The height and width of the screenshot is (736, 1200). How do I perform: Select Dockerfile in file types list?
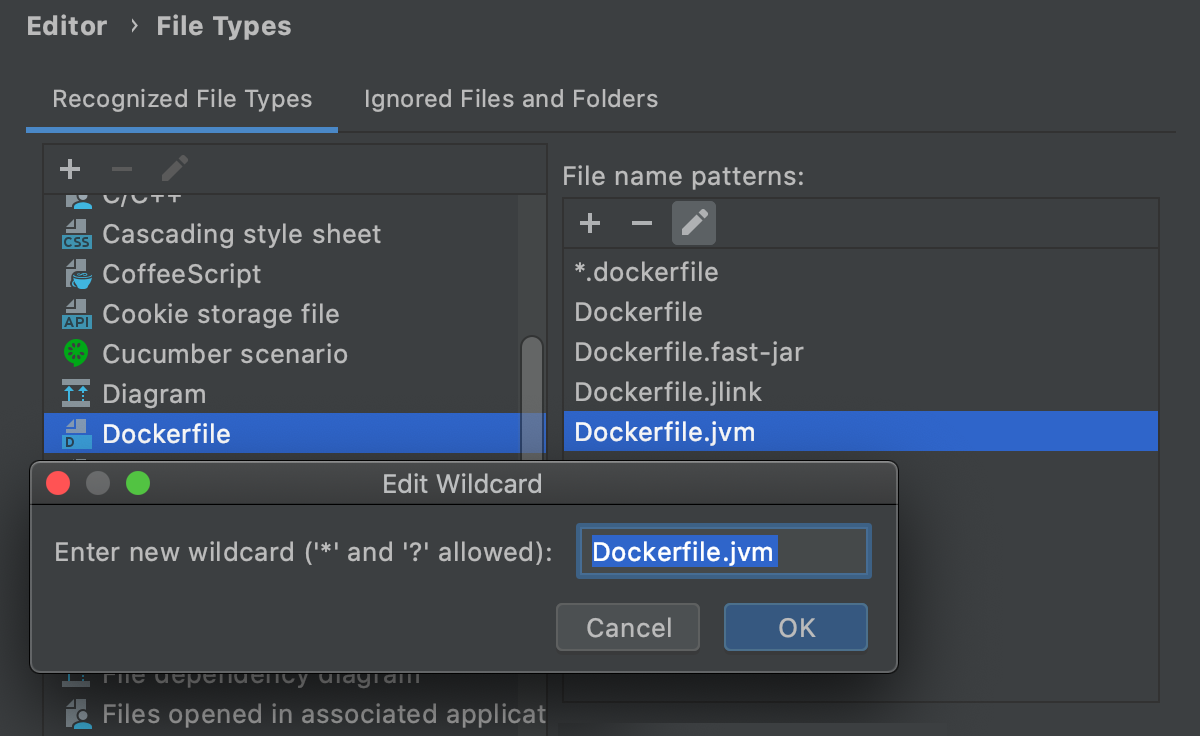[x=166, y=434]
